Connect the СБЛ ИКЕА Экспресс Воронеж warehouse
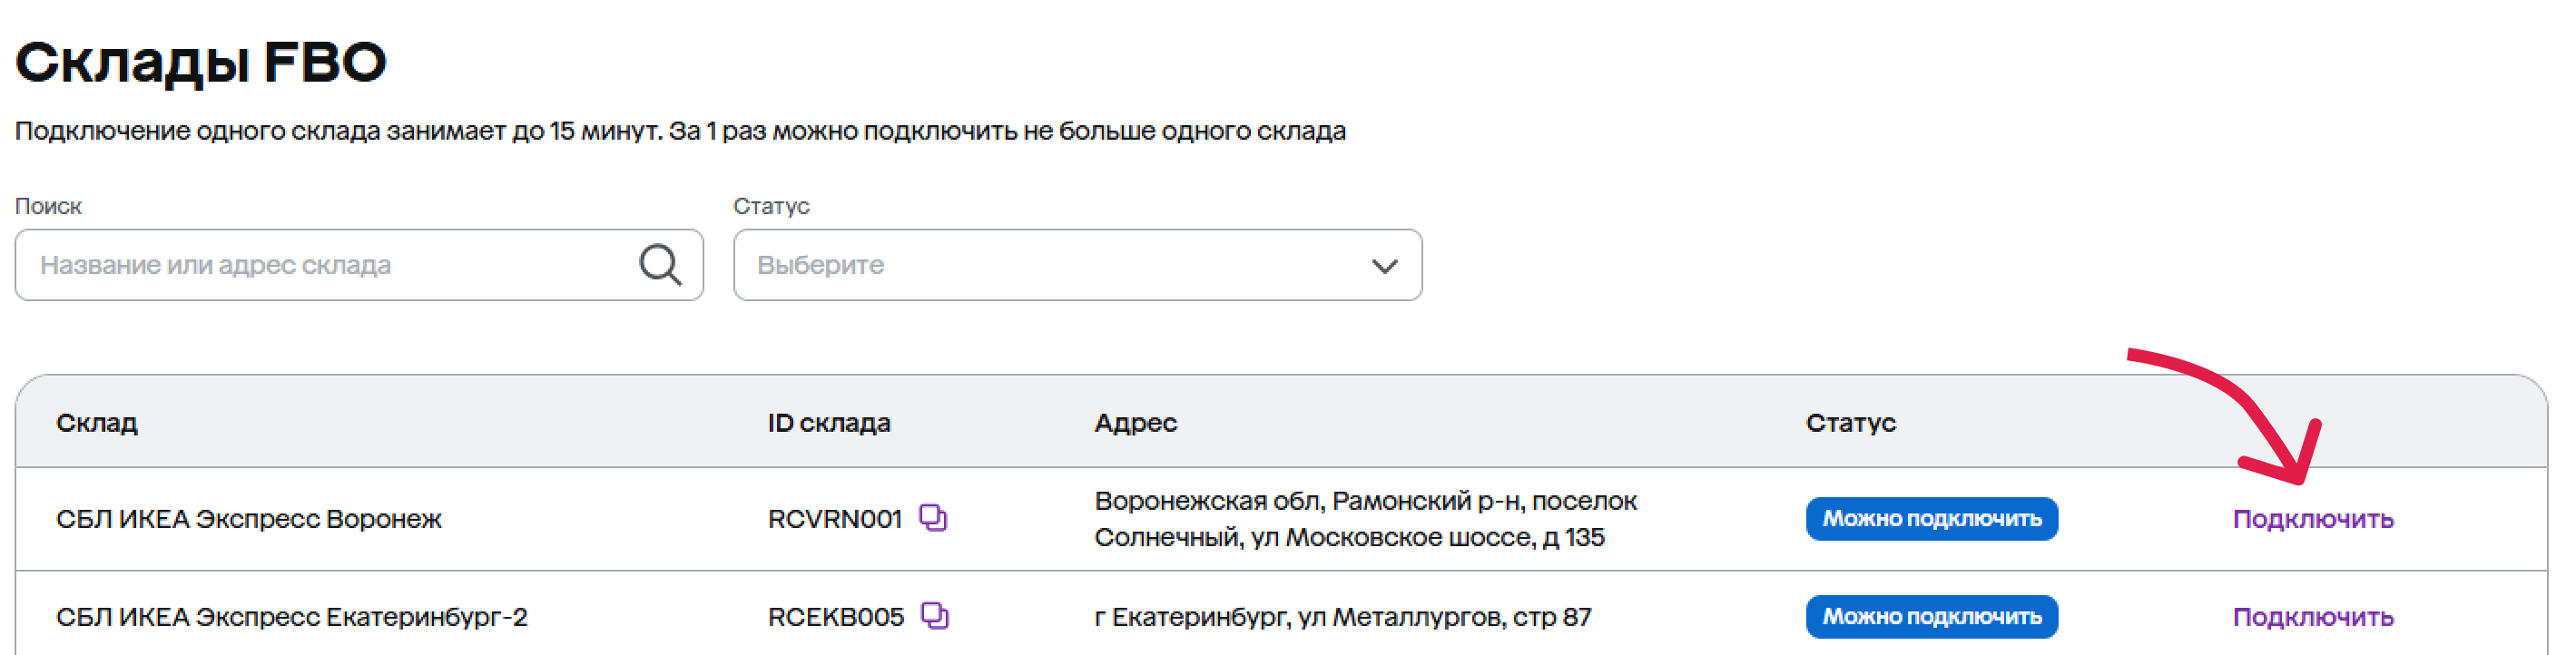Image resolution: width=2576 pixels, height=655 pixels. click(2313, 519)
